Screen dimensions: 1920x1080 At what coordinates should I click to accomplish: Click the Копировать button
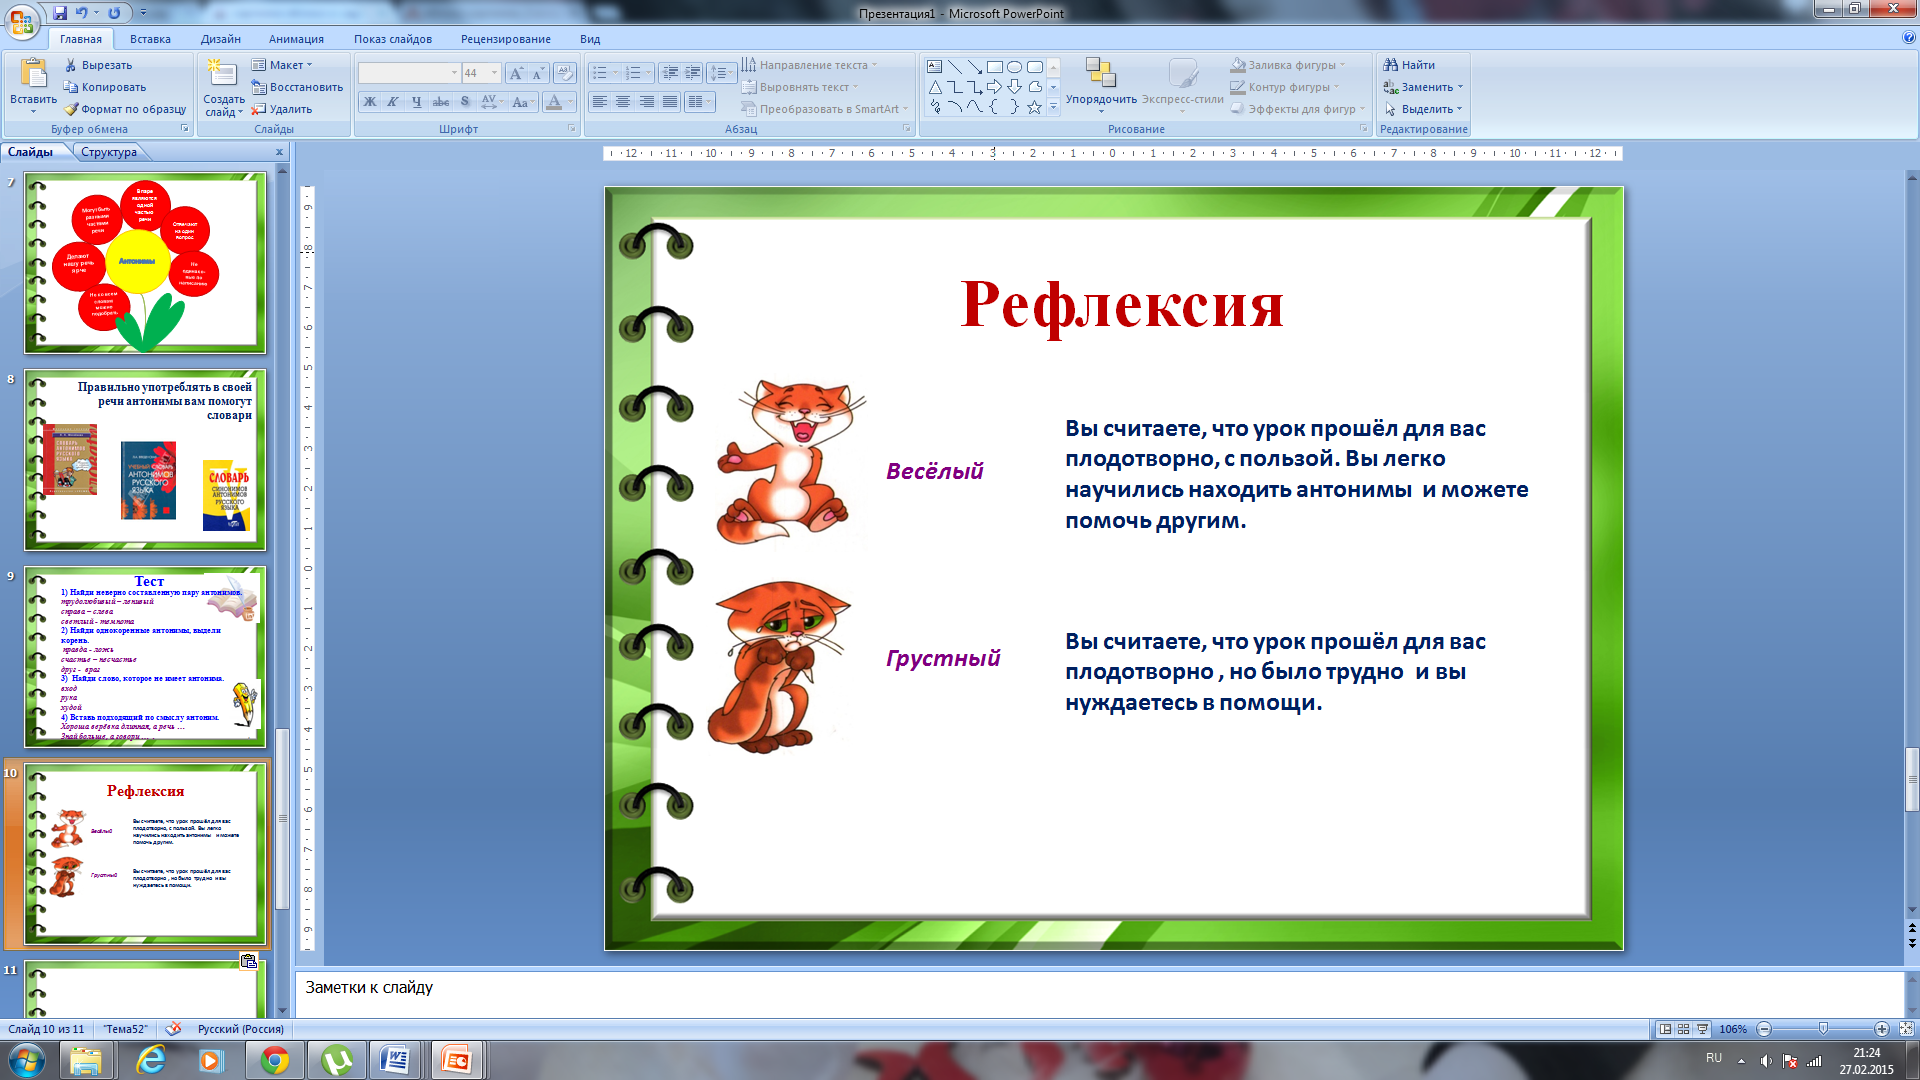[105, 87]
